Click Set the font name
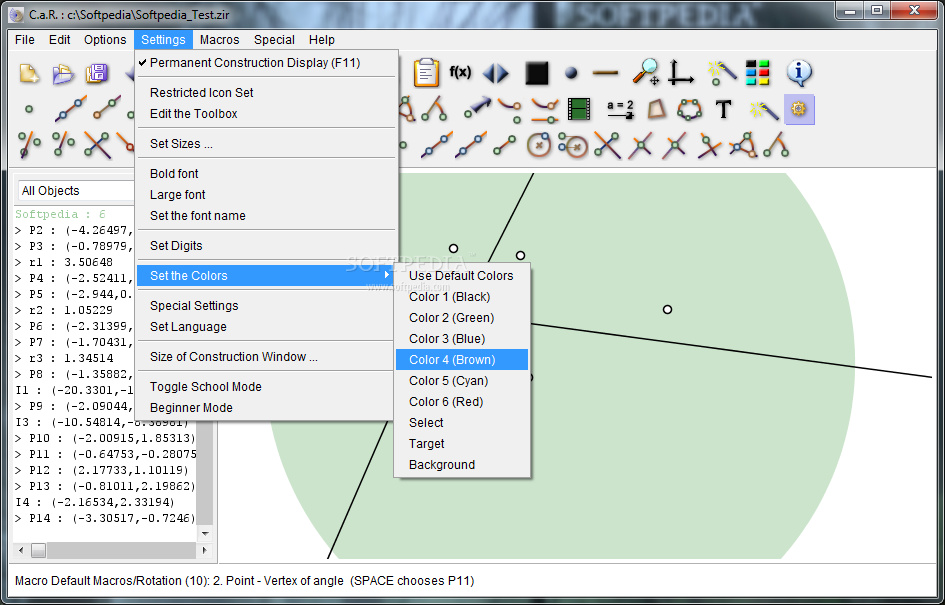This screenshot has width=945, height=605. (266, 216)
